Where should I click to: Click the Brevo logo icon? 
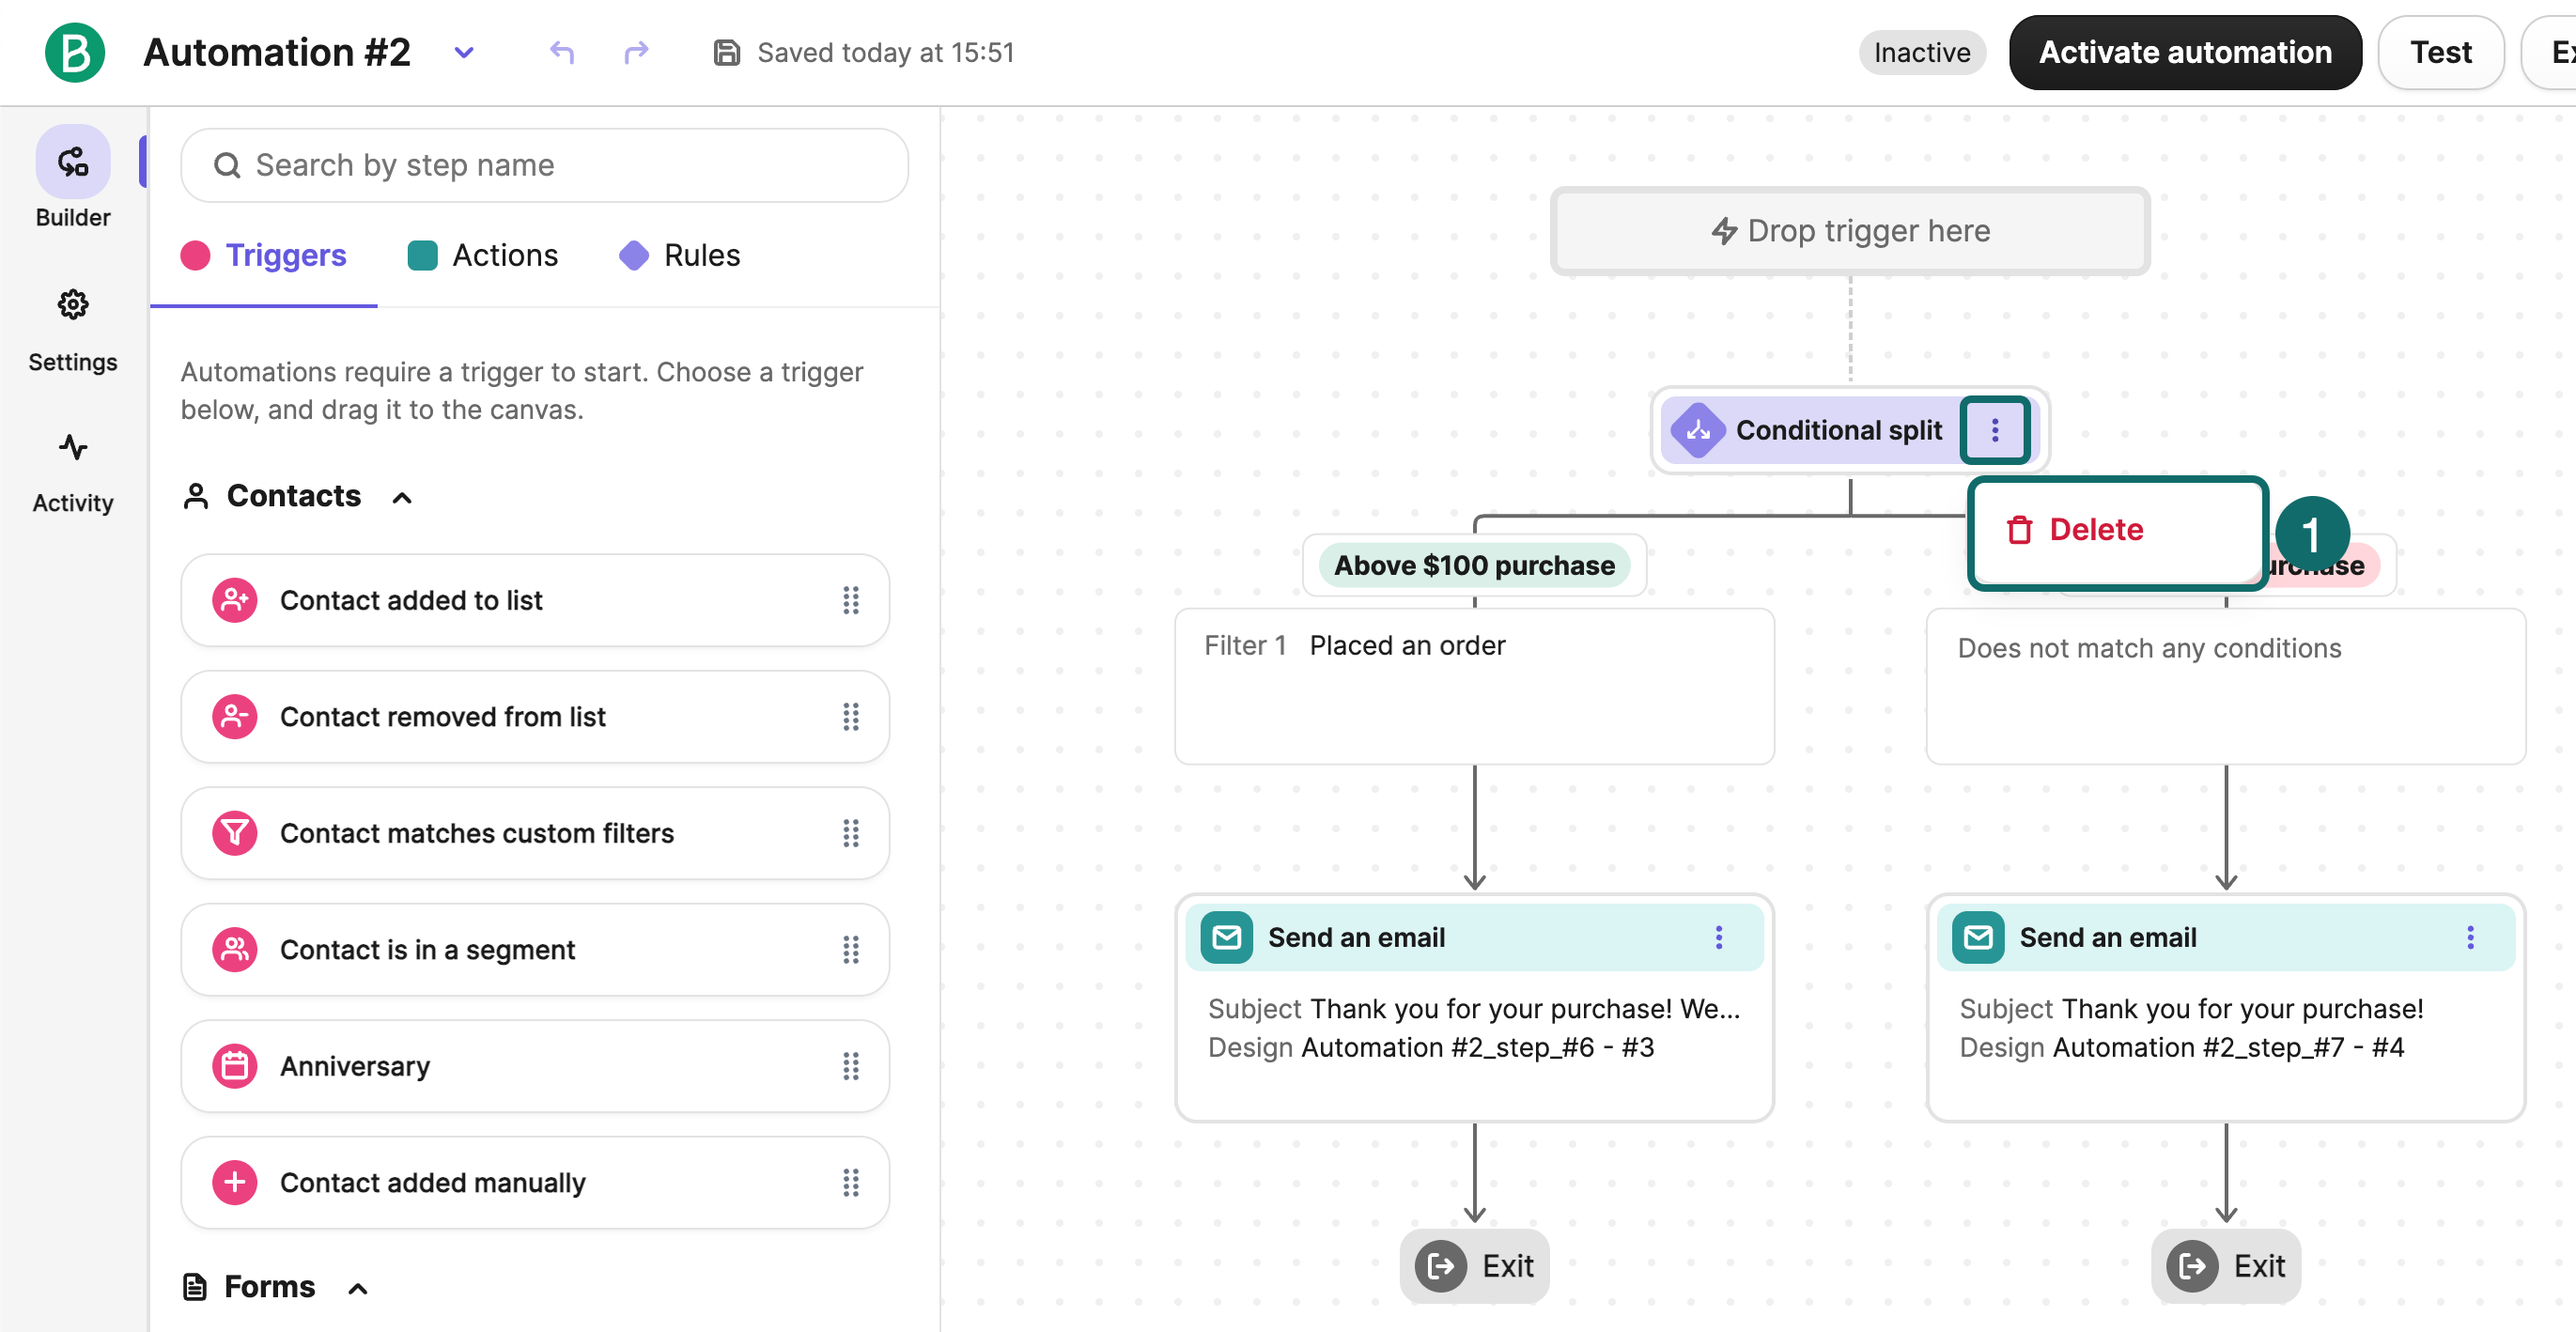75,52
